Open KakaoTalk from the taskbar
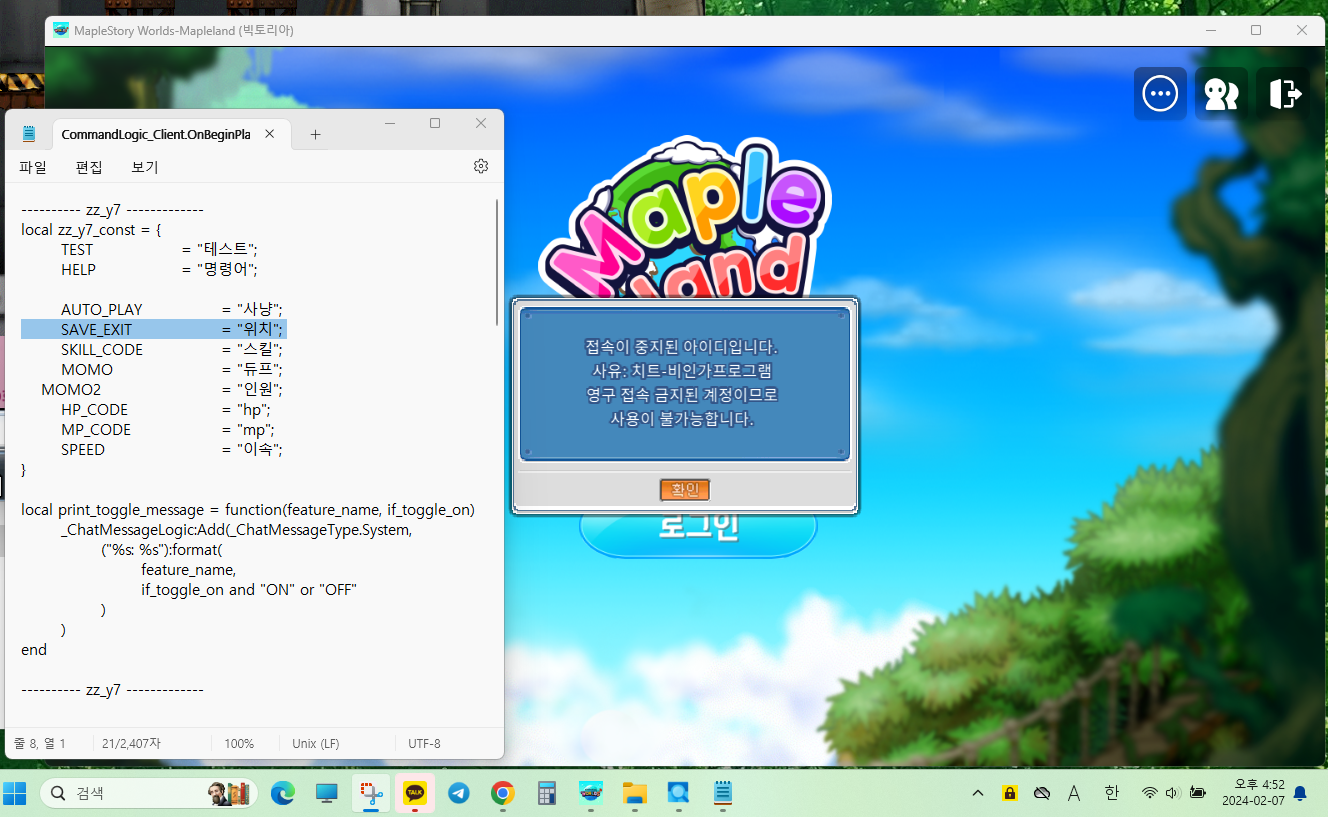1328x817 pixels. (x=415, y=793)
